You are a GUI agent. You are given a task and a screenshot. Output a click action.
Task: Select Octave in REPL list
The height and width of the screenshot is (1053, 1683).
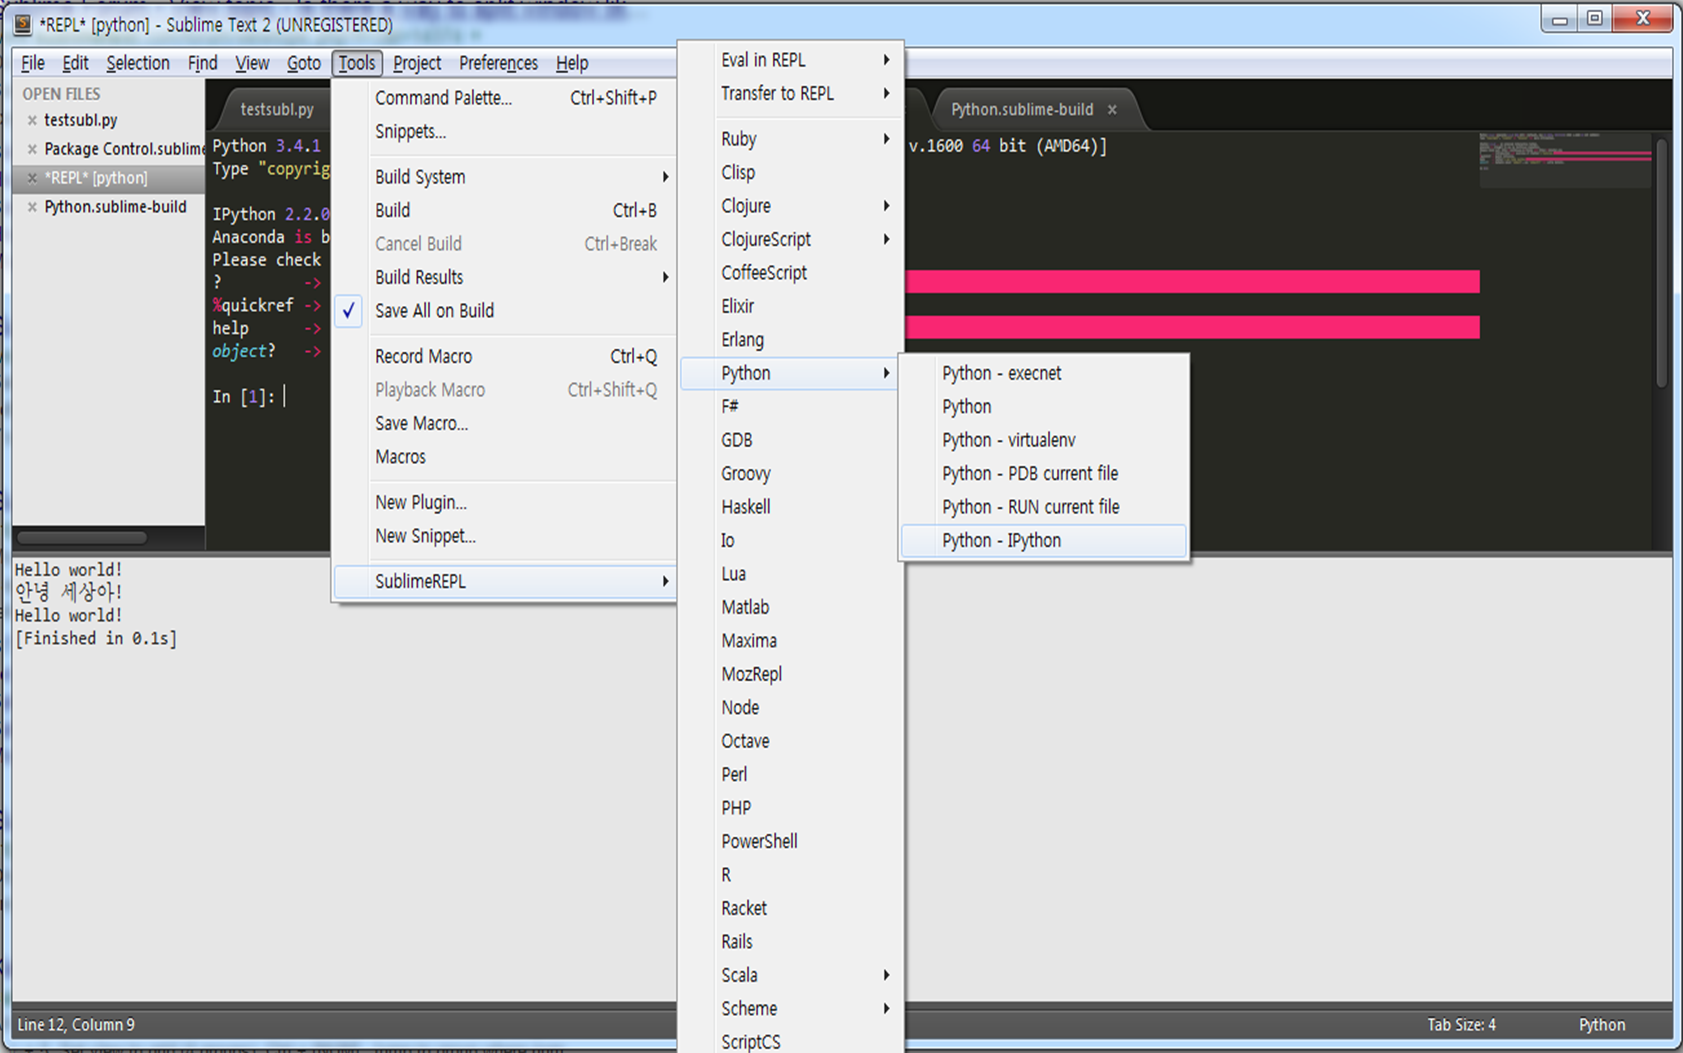coord(791,741)
